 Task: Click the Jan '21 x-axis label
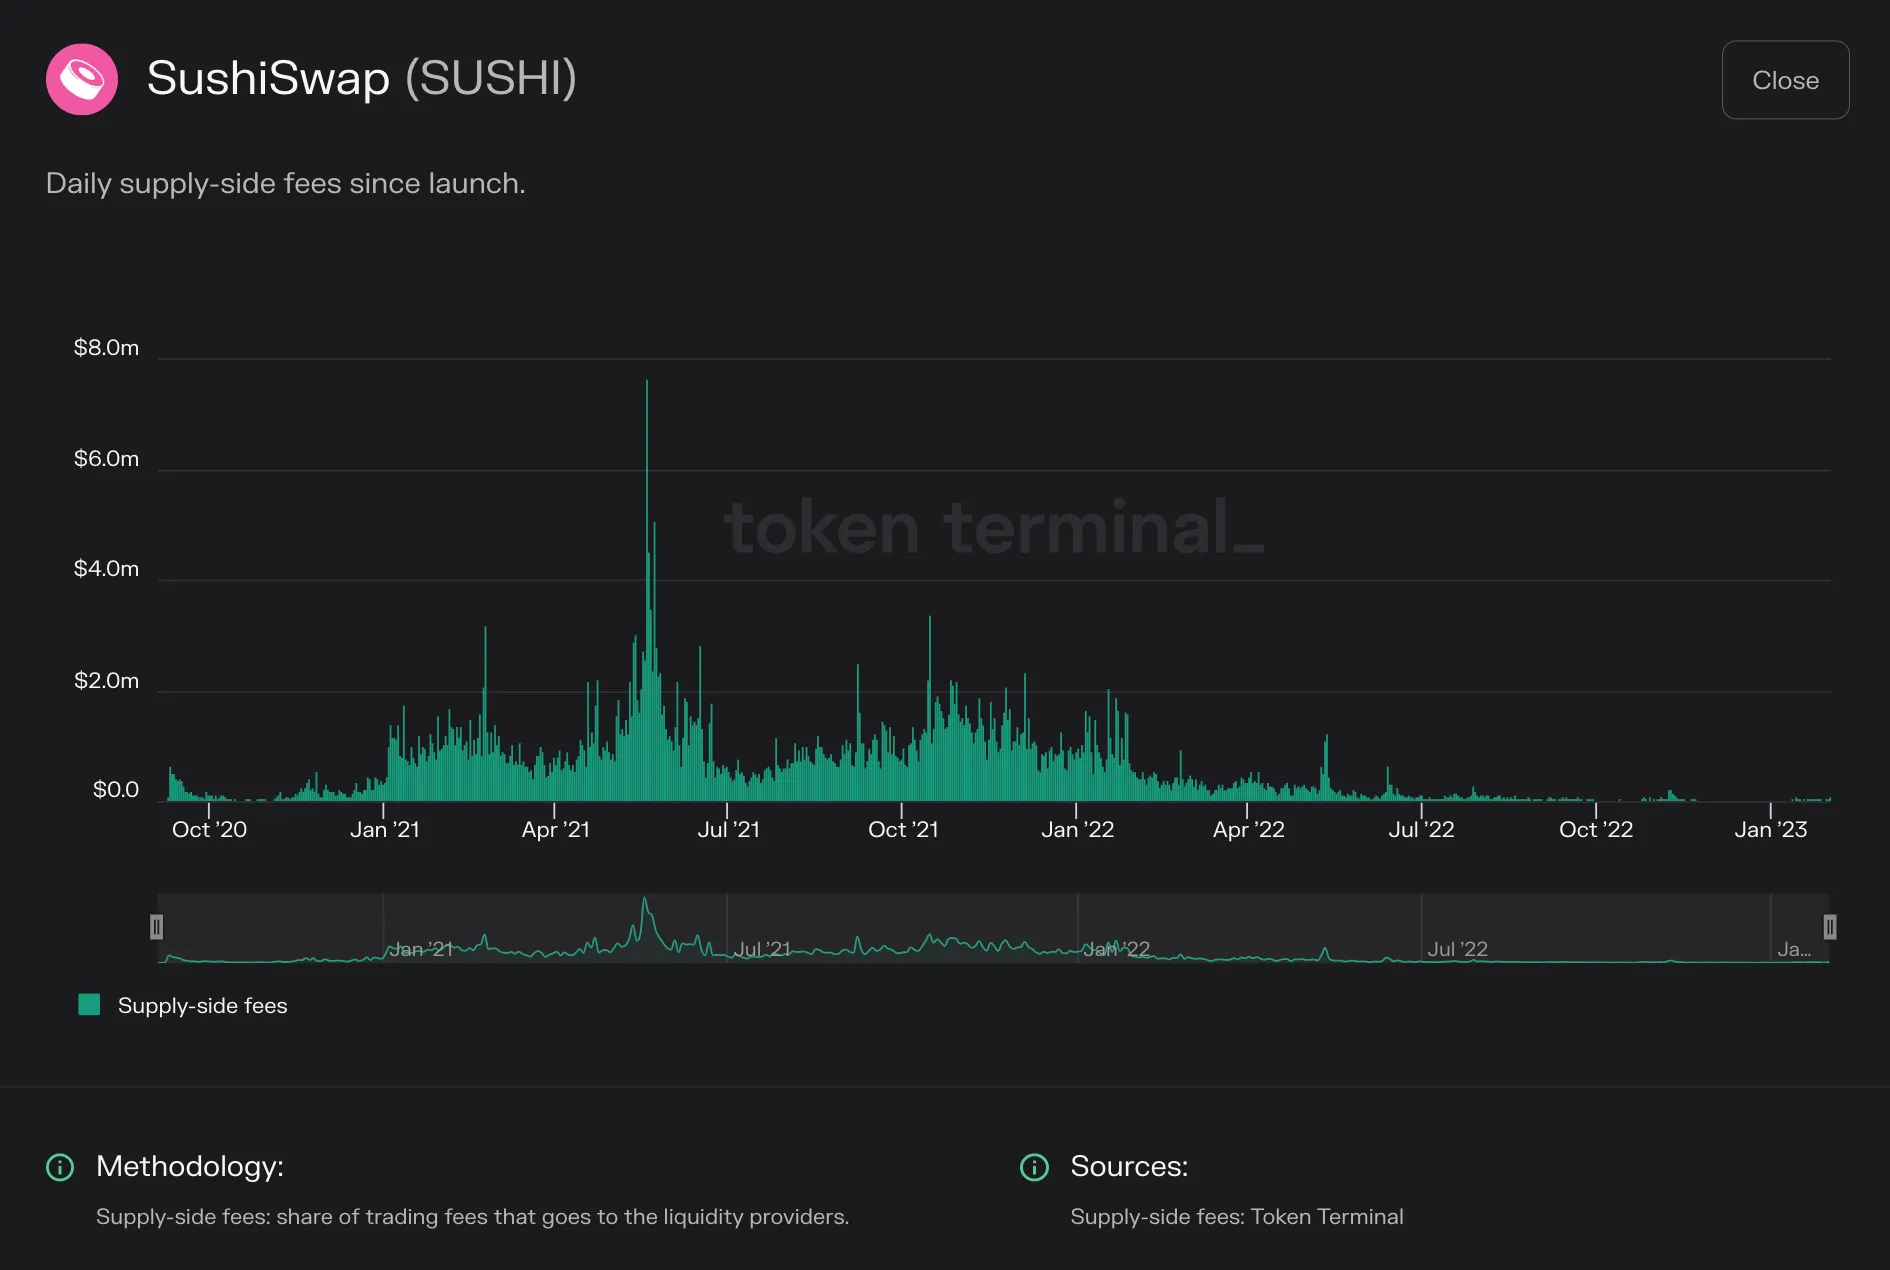click(385, 829)
